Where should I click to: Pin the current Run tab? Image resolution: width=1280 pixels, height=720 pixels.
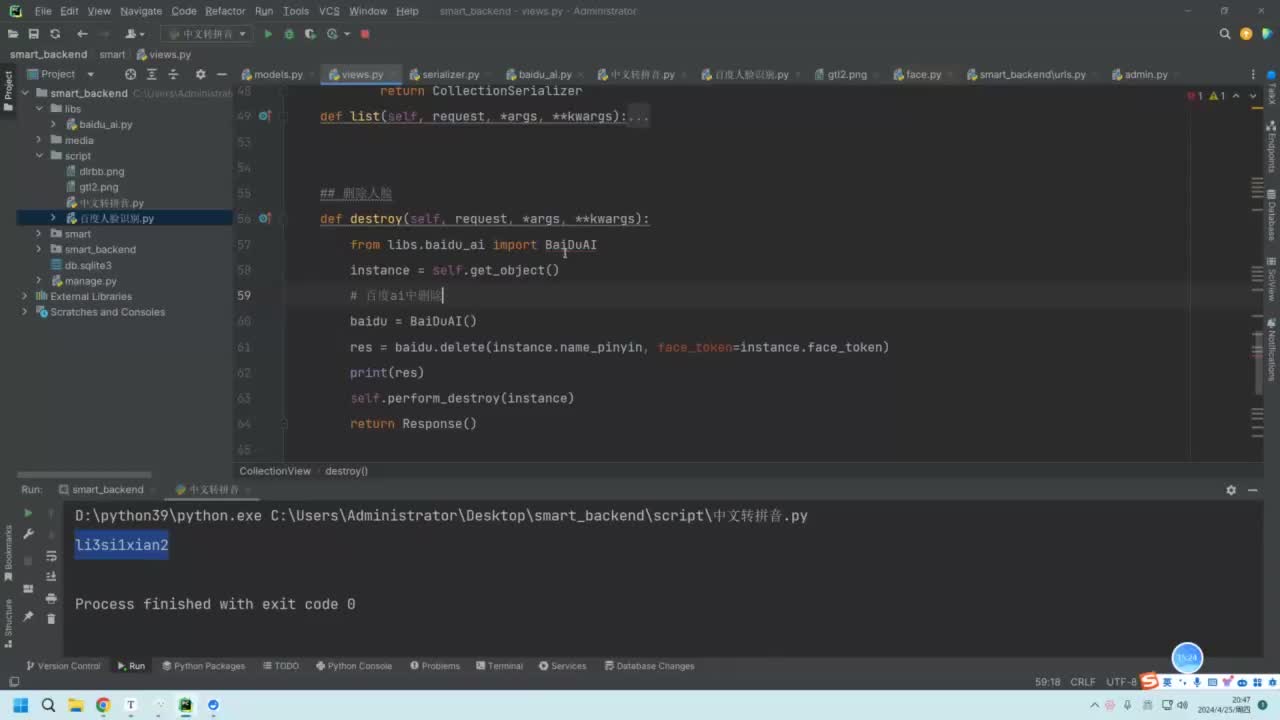click(x=28, y=617)
